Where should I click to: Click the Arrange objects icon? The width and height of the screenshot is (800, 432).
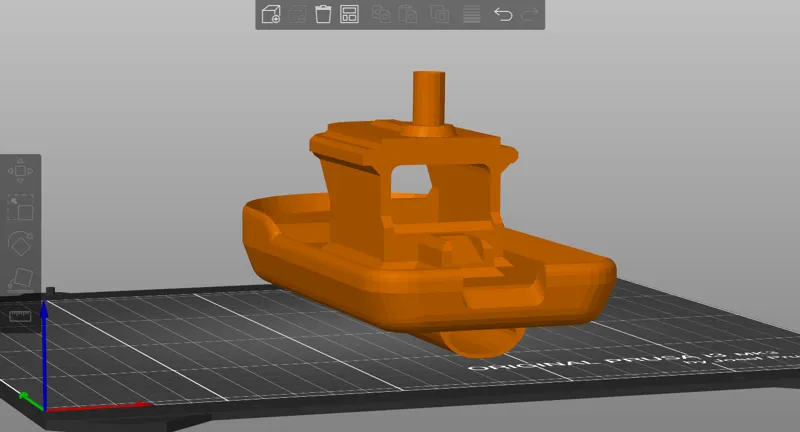tap(349, 14)
